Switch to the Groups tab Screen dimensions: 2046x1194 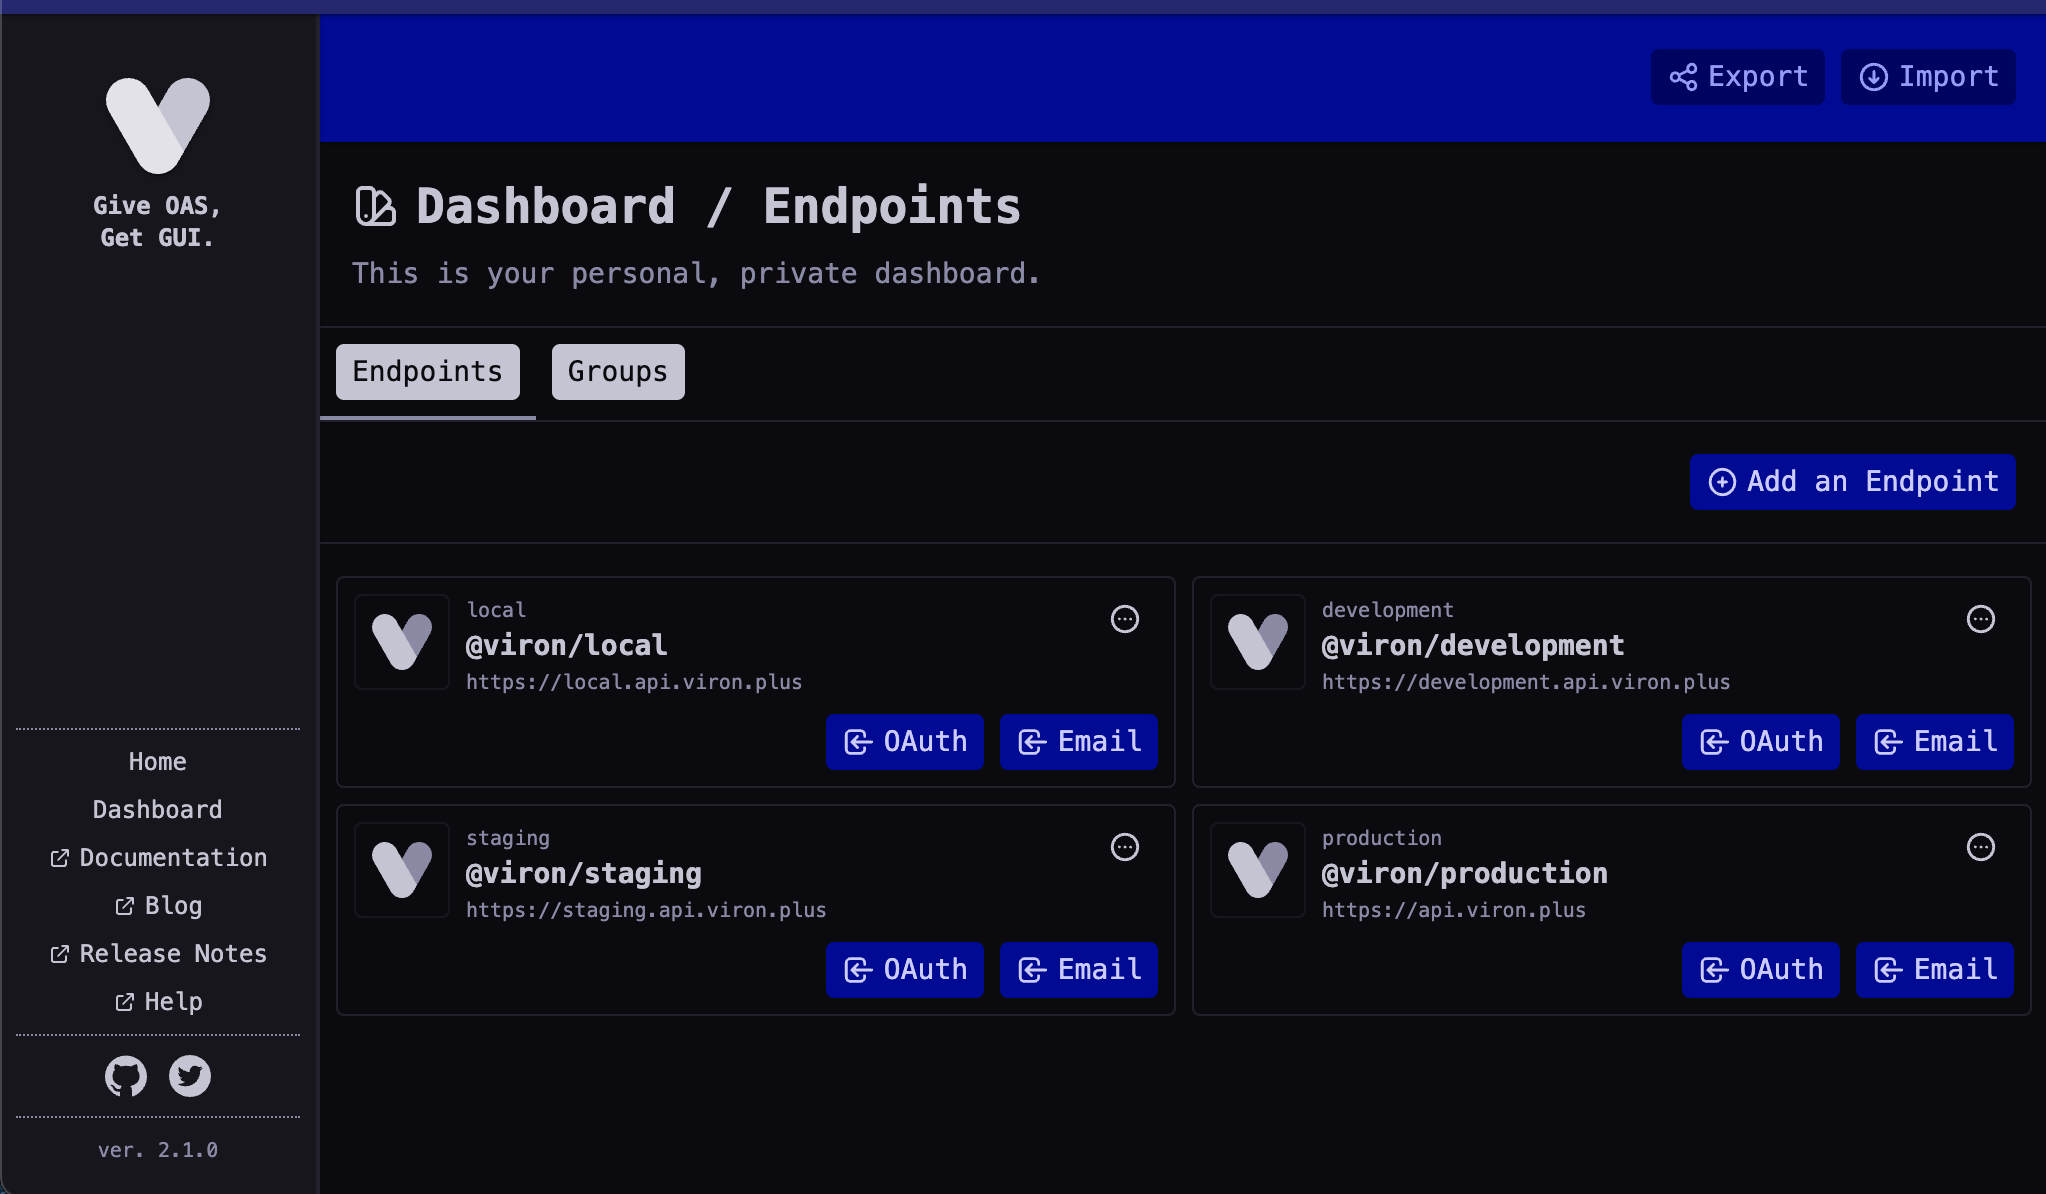tap(618, 372)
